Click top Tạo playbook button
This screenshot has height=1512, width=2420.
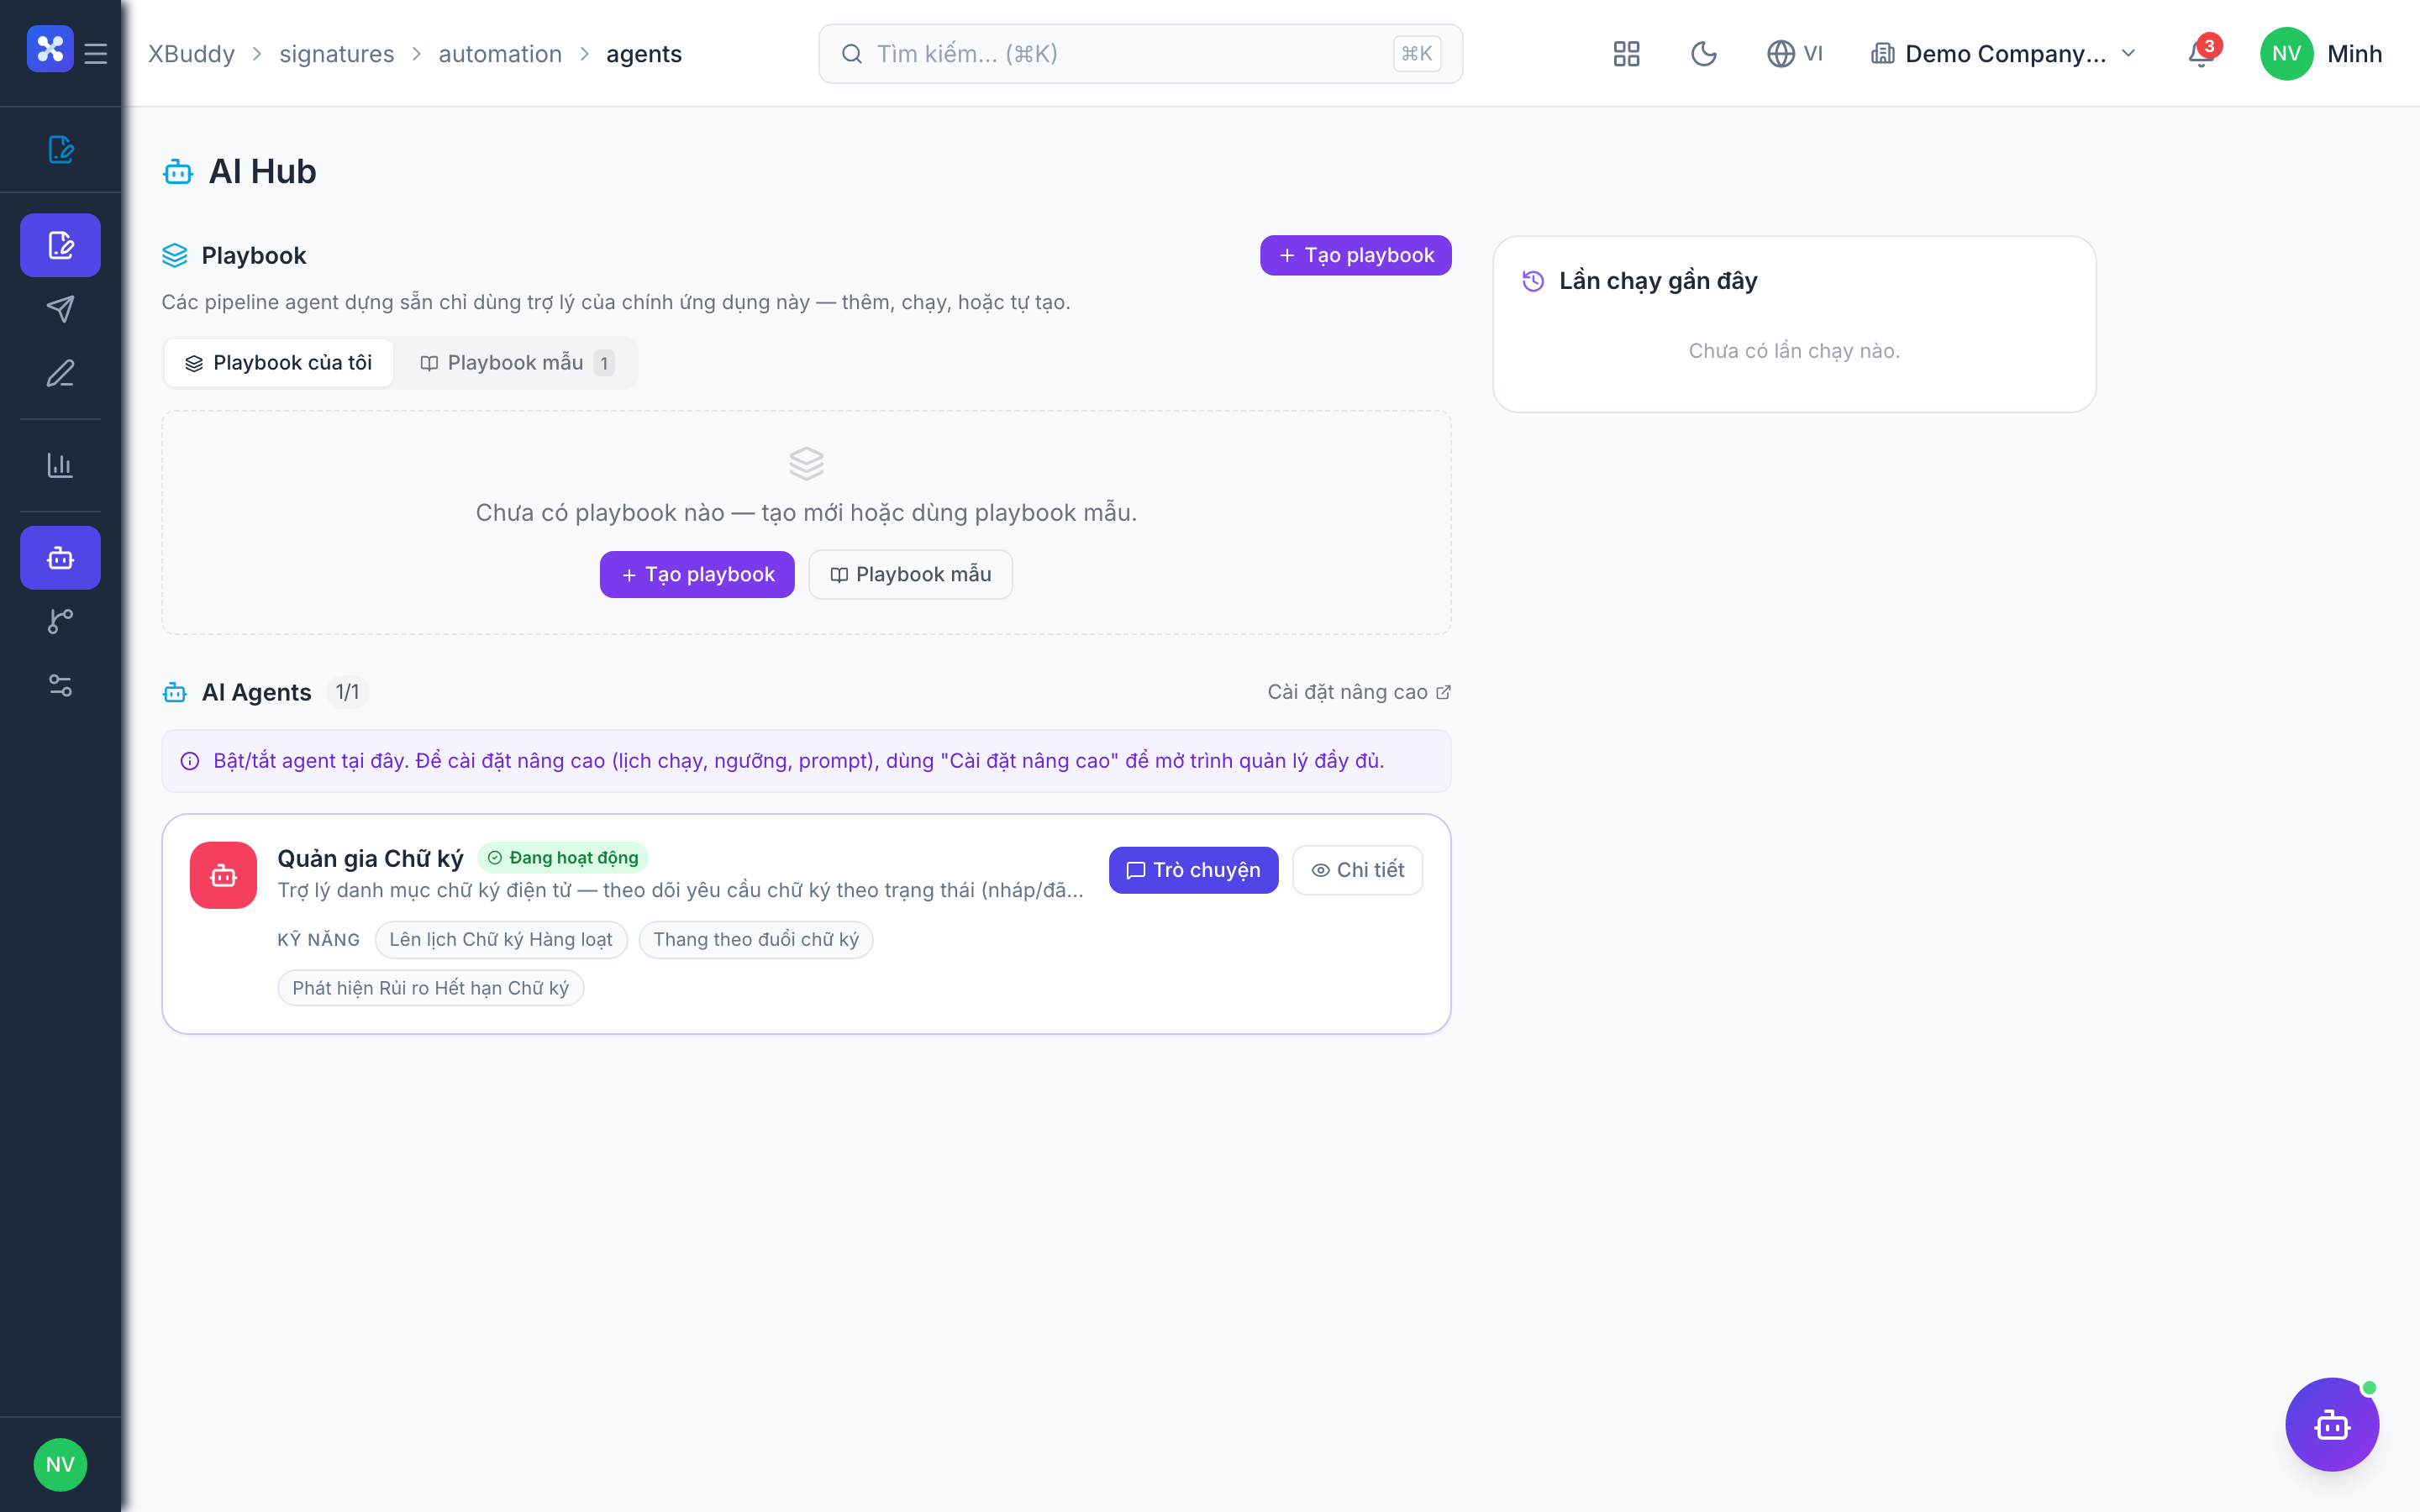(1355, 255)
